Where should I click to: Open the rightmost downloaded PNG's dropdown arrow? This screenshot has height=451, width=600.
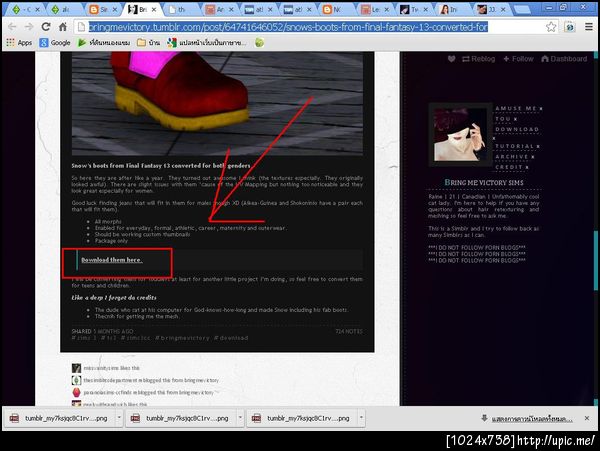point(361,418)
